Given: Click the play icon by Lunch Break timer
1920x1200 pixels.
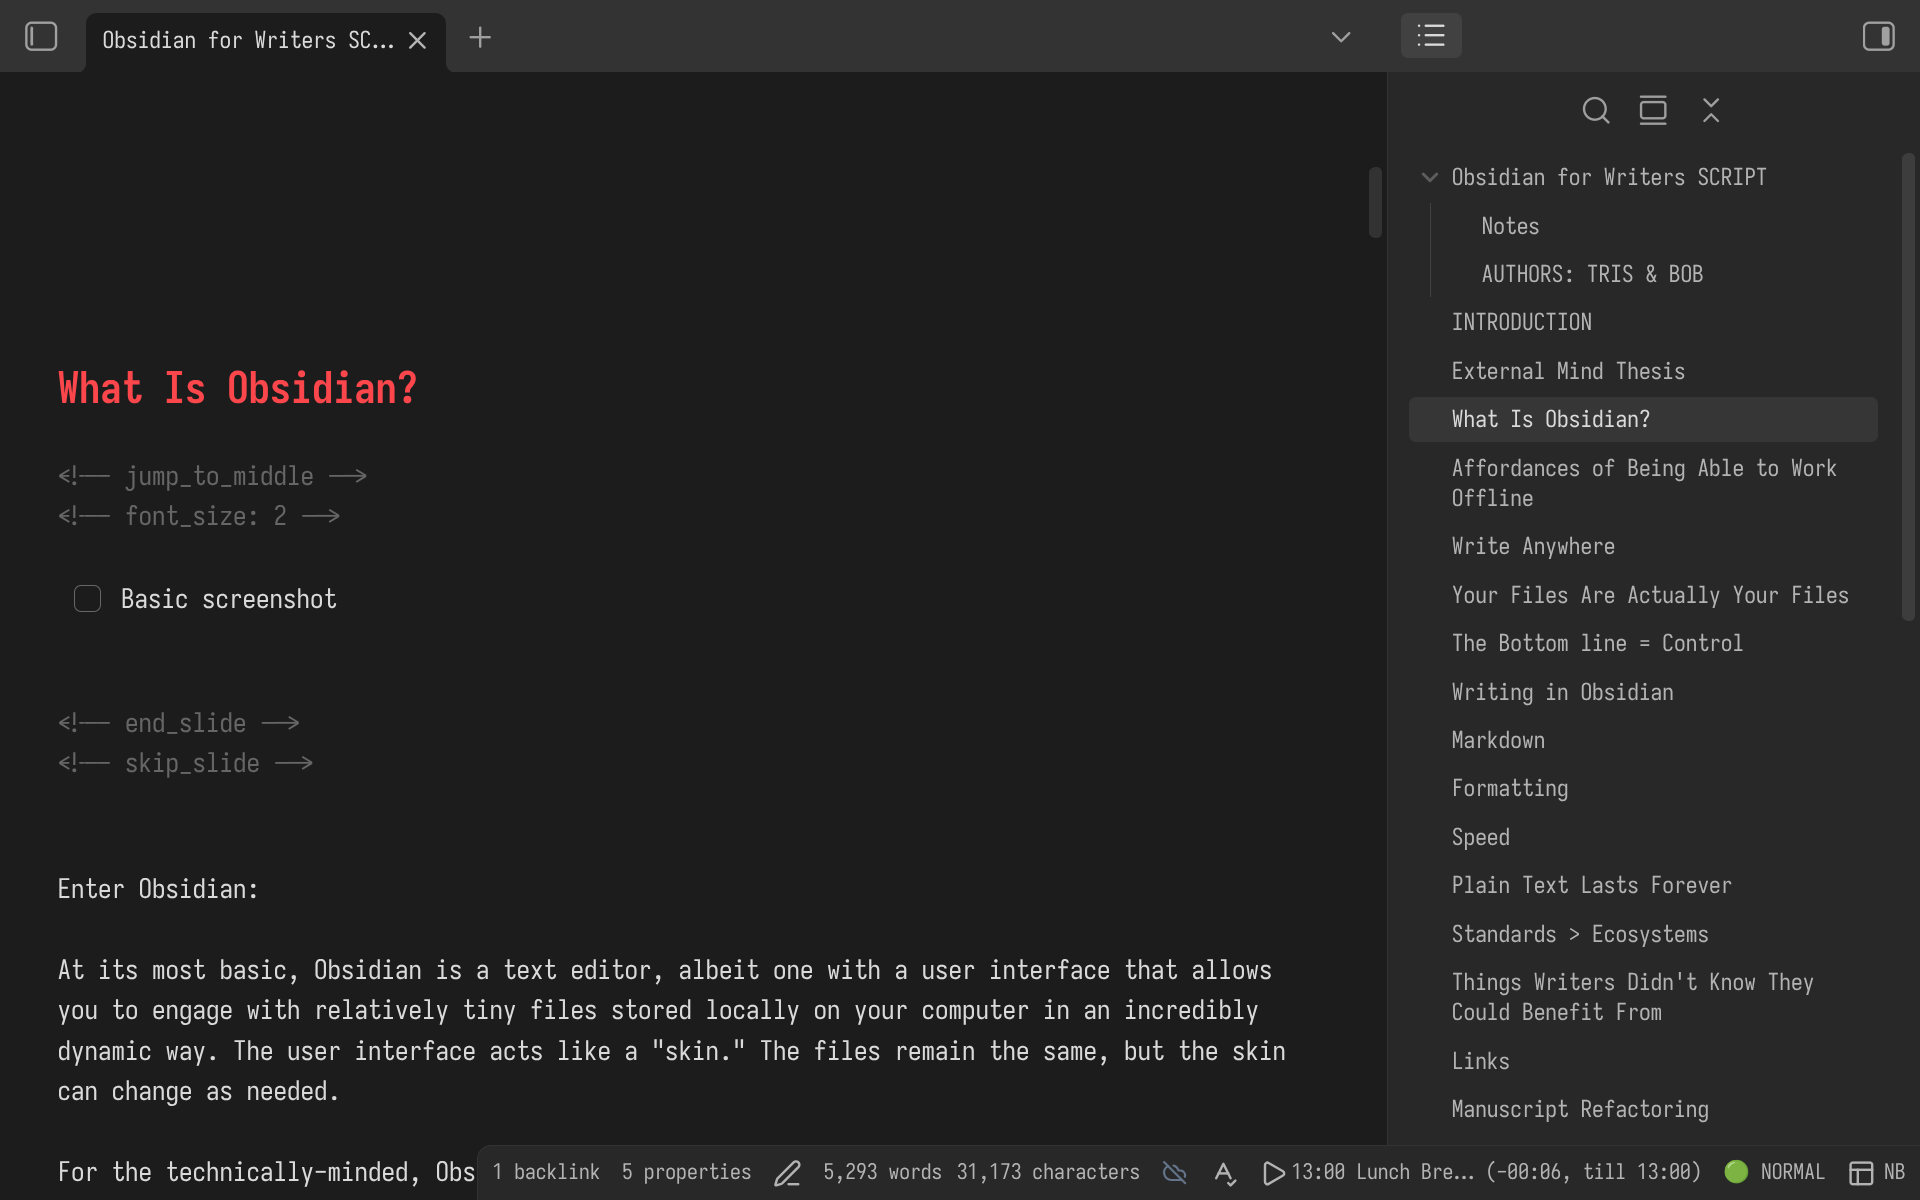Looking at the screenshot, I should pos(1273,1173).
